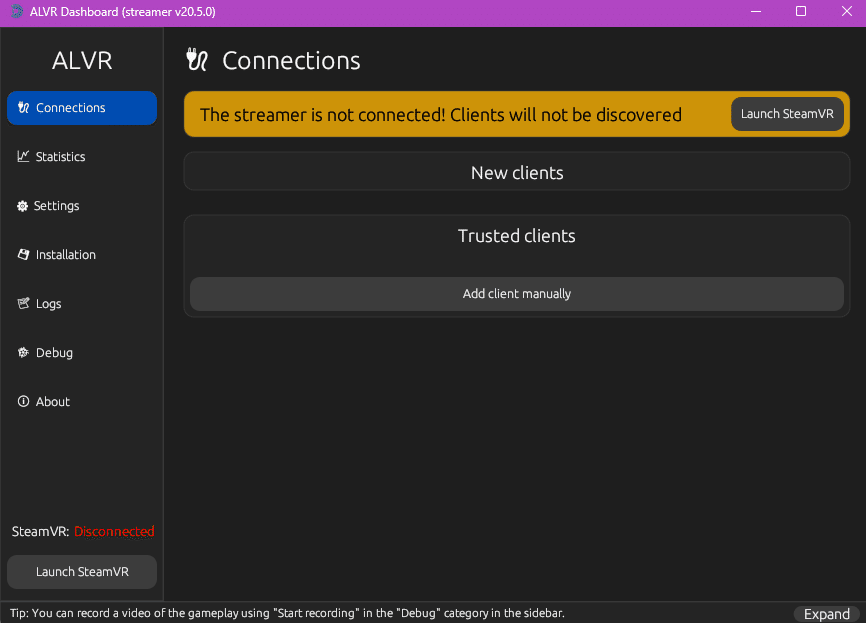Click the chart icon beside Statistics

[23, 156]
